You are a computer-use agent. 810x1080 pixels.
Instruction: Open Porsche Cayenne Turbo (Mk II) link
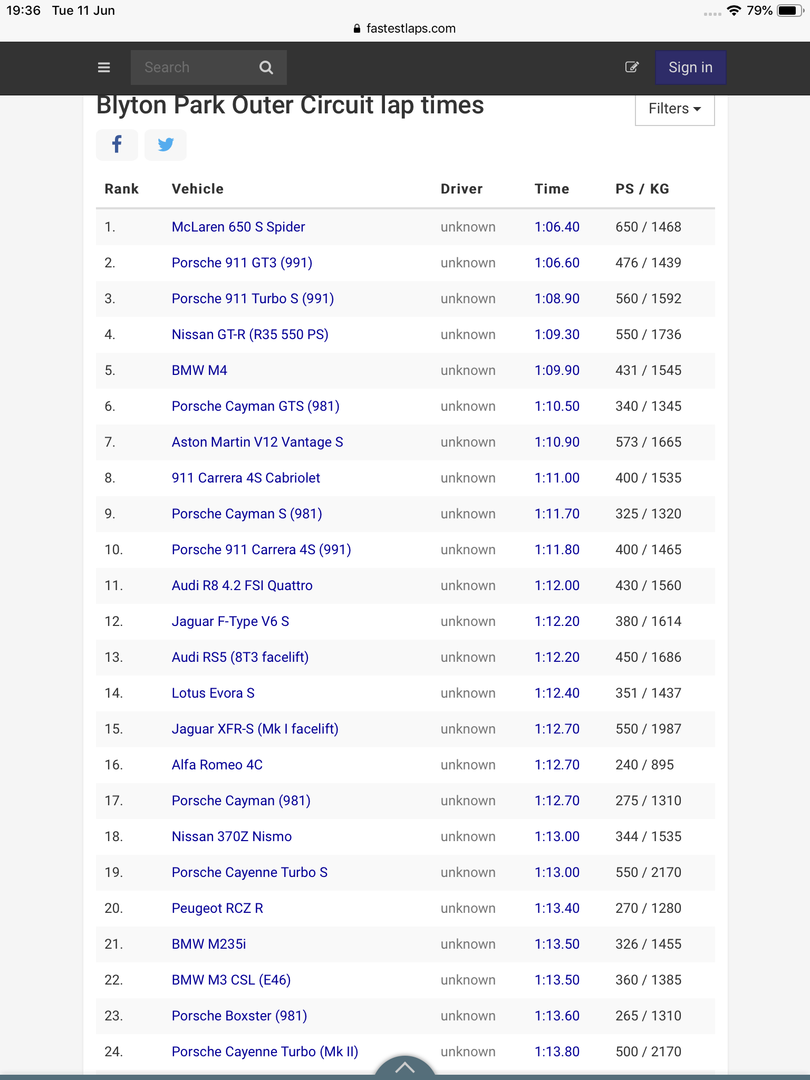pos(264,1051)
